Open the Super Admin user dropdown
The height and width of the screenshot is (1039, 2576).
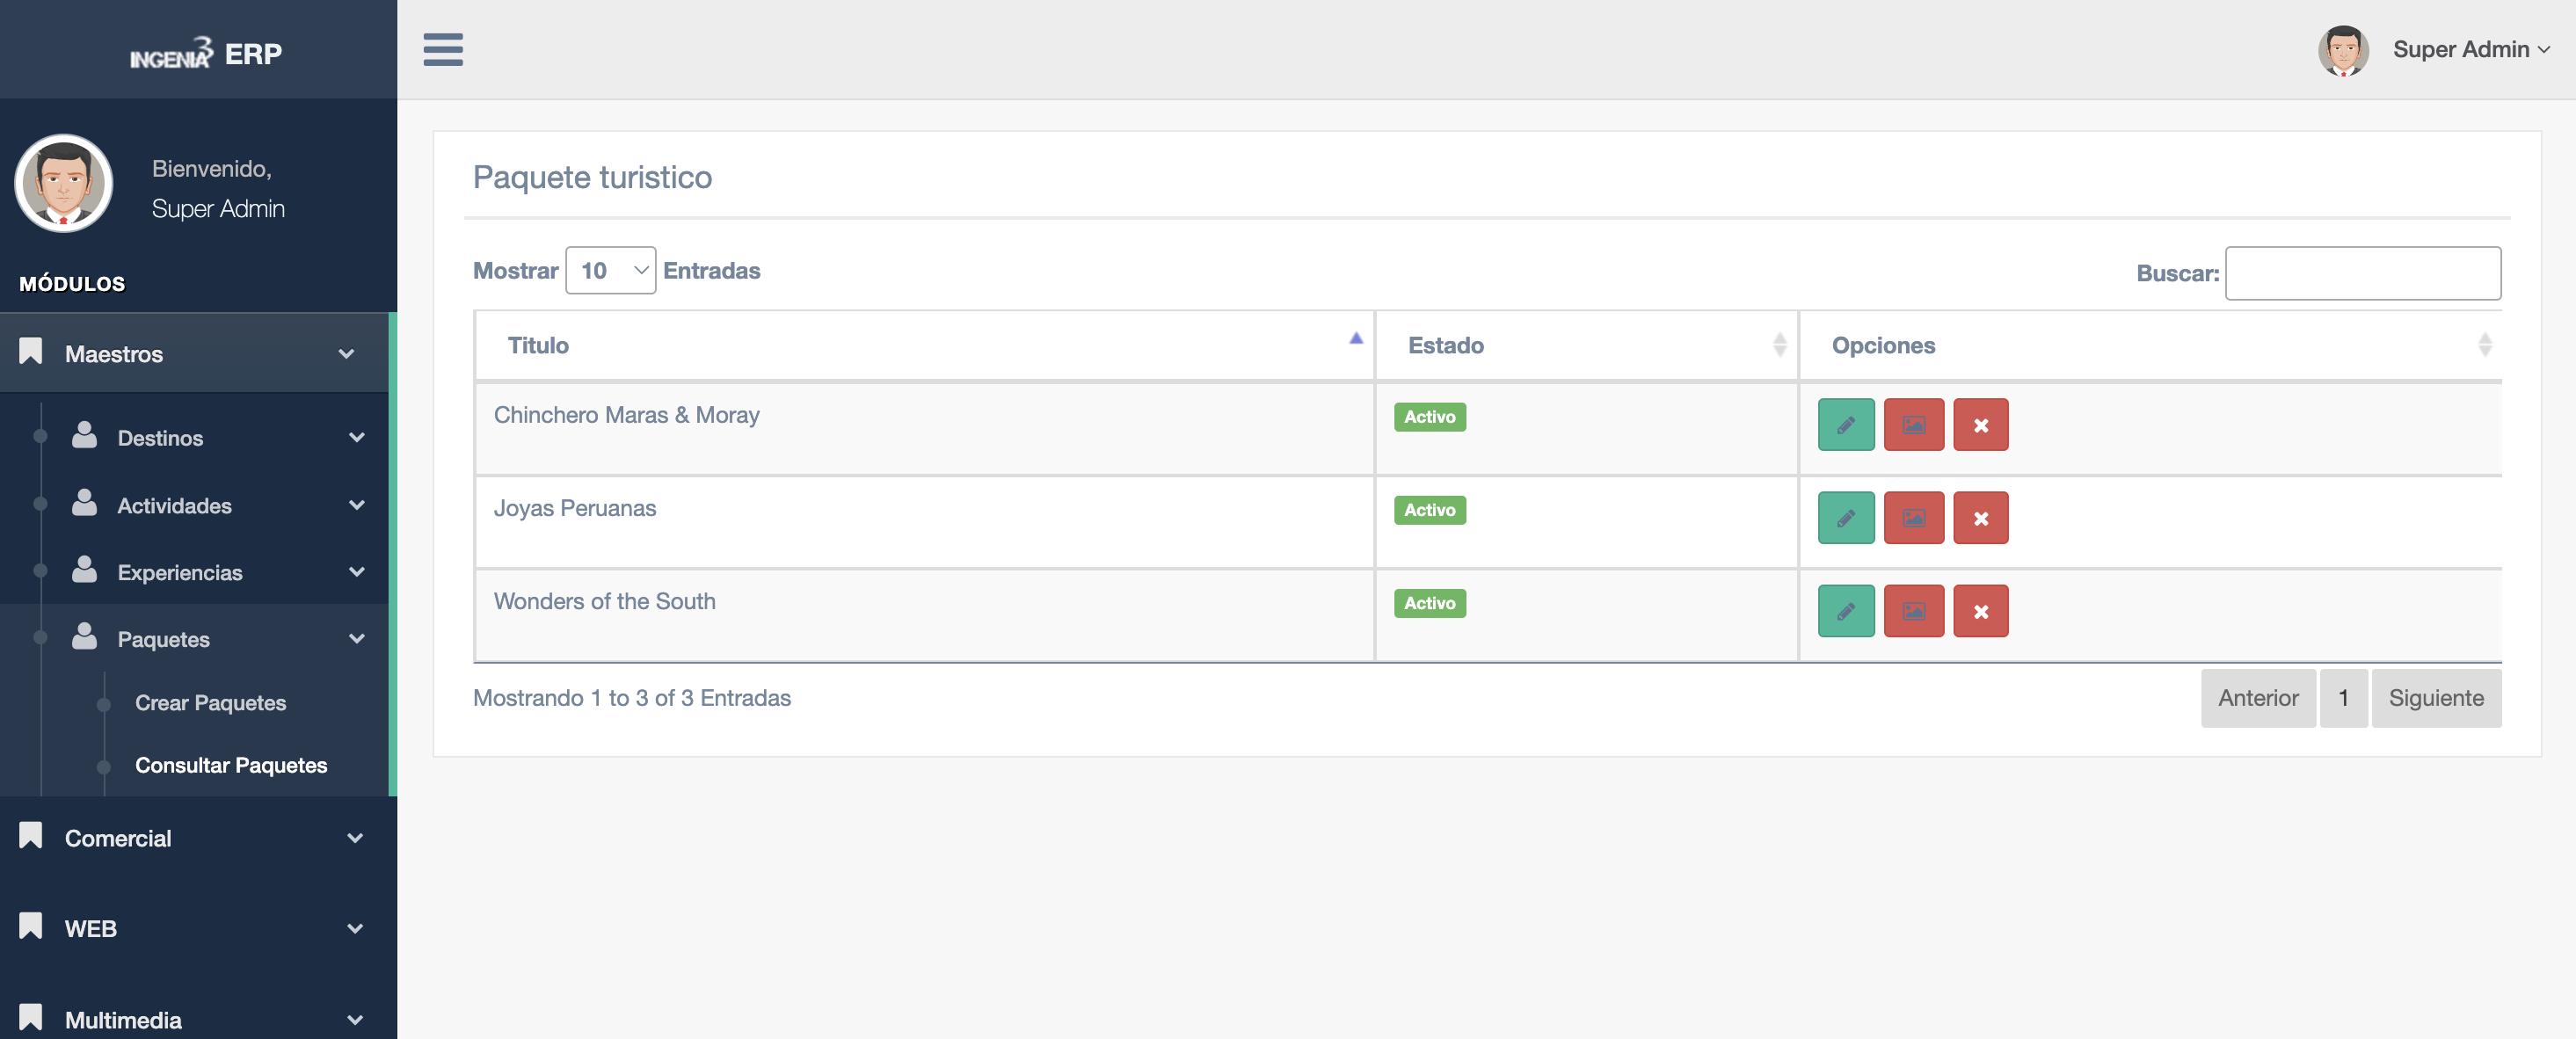pyautogui.click(x=2470, y=49)
